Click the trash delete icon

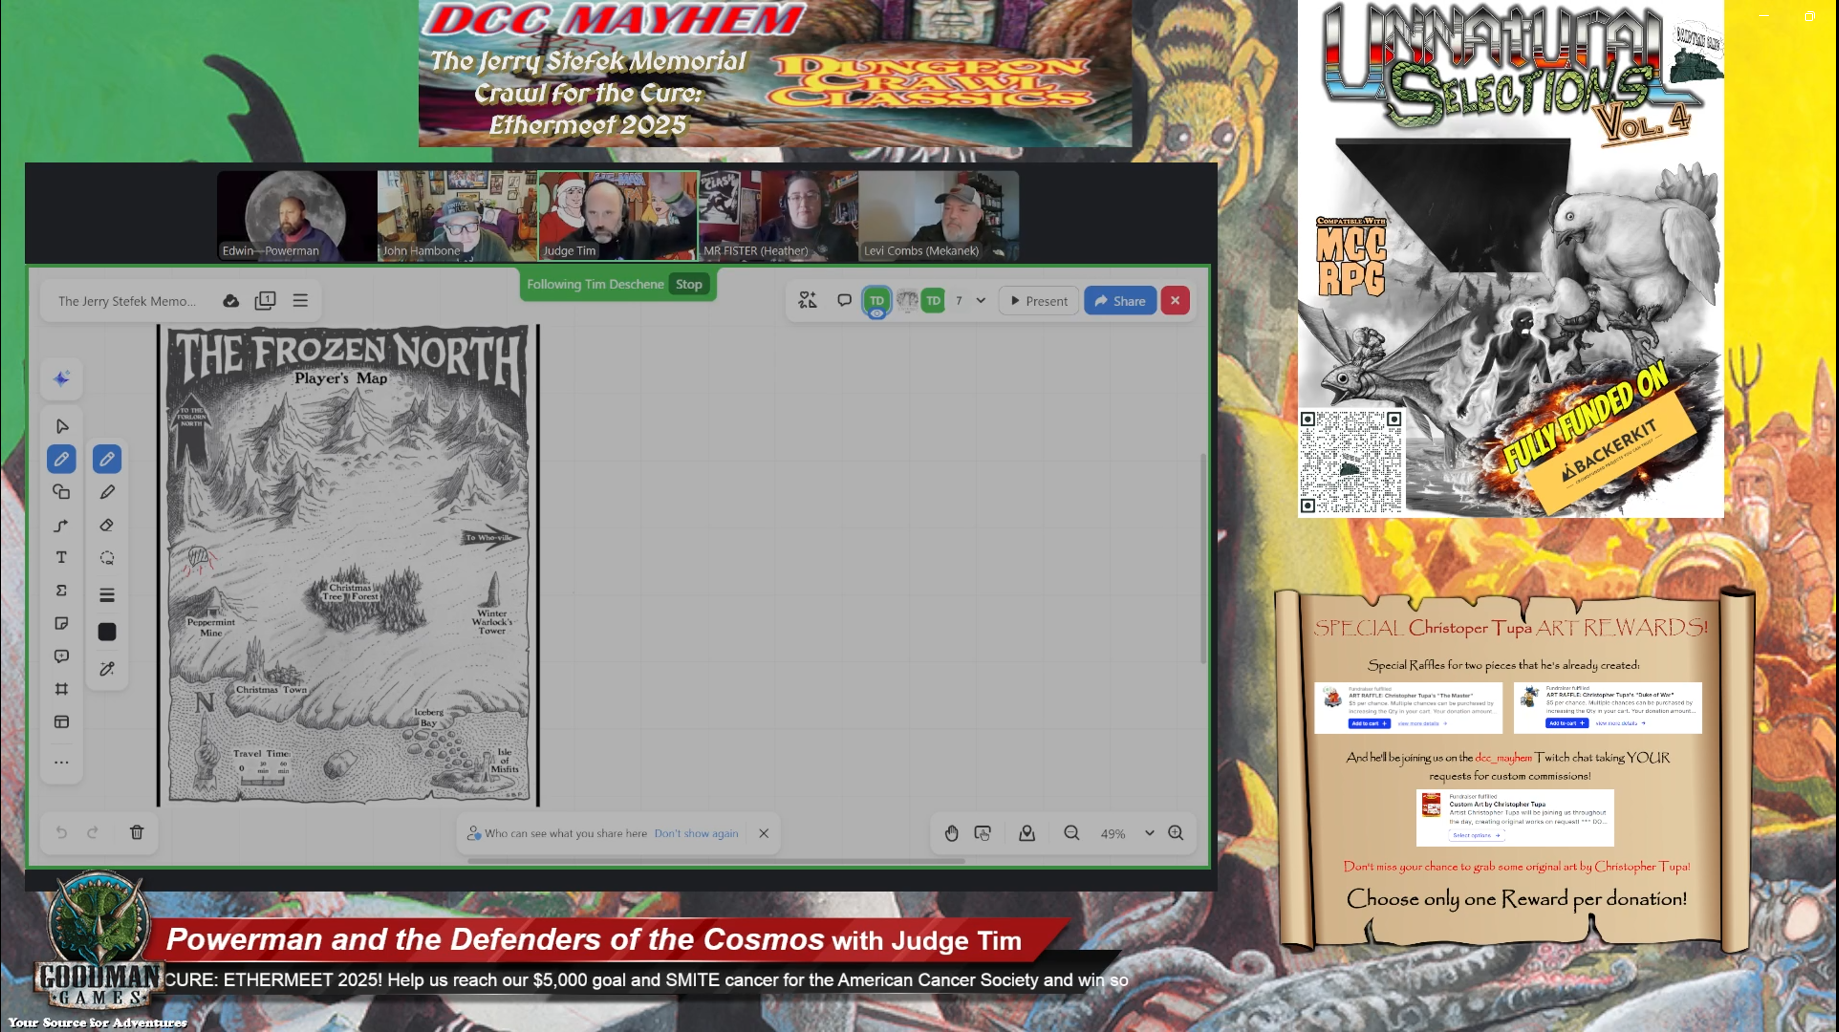137,832
